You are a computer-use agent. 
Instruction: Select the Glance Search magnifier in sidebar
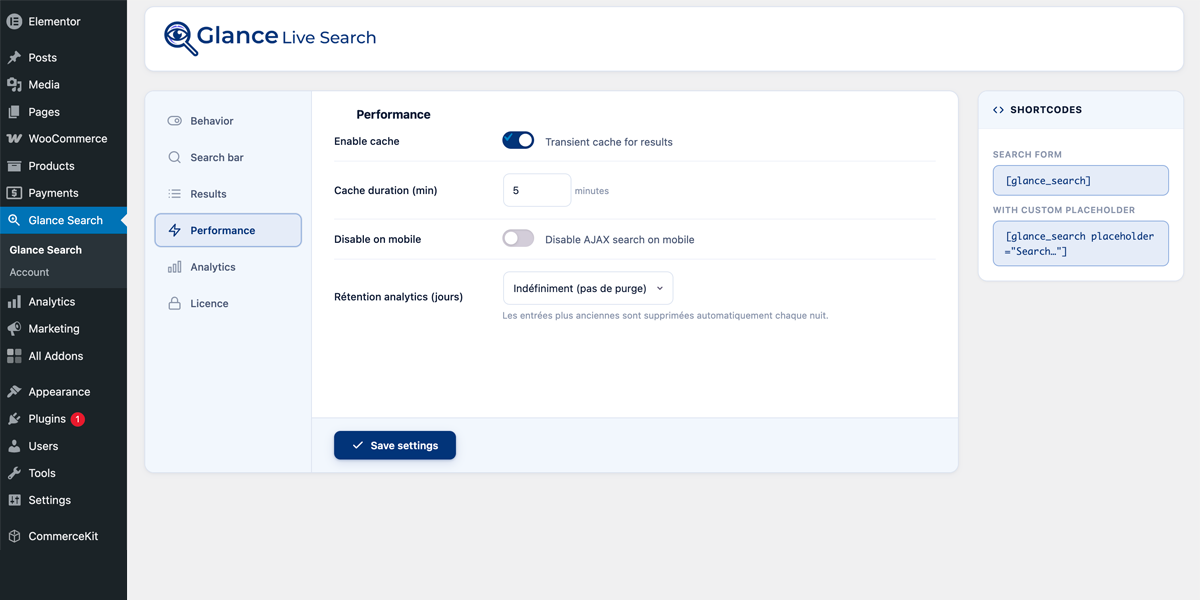[x=14, y=219]
